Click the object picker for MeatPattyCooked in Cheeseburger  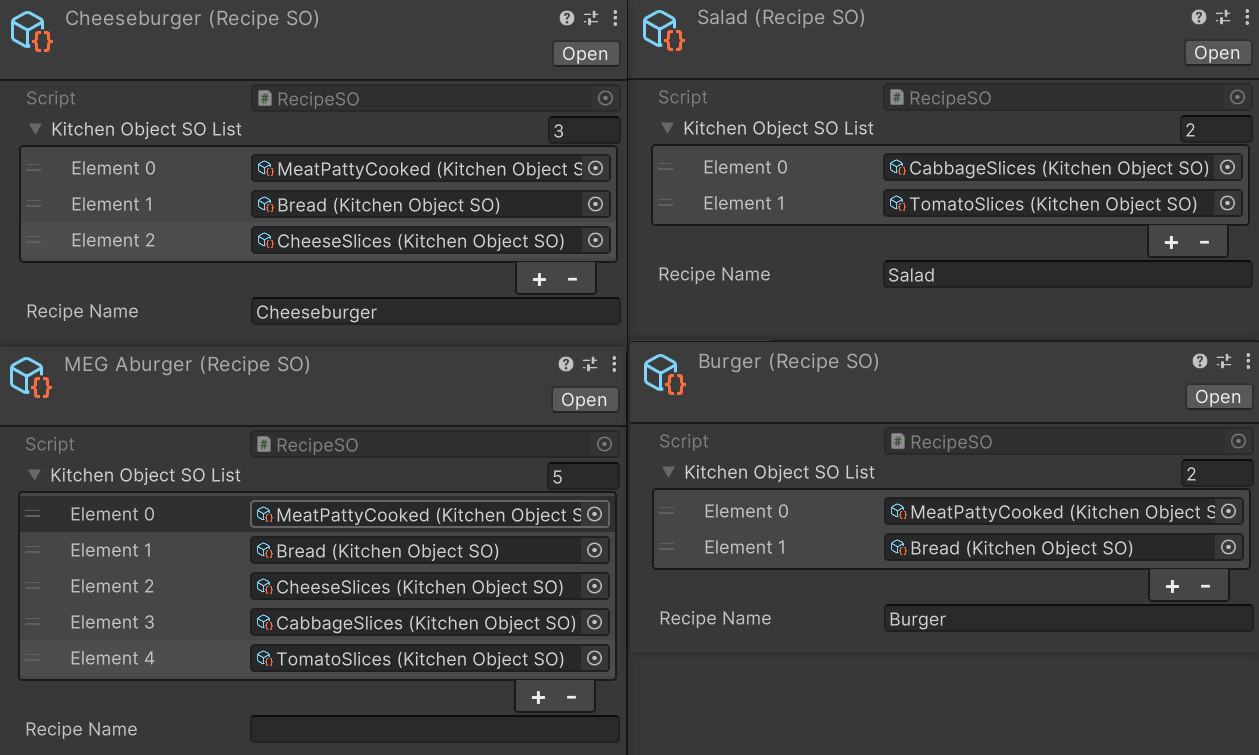[x=595, y=168]
